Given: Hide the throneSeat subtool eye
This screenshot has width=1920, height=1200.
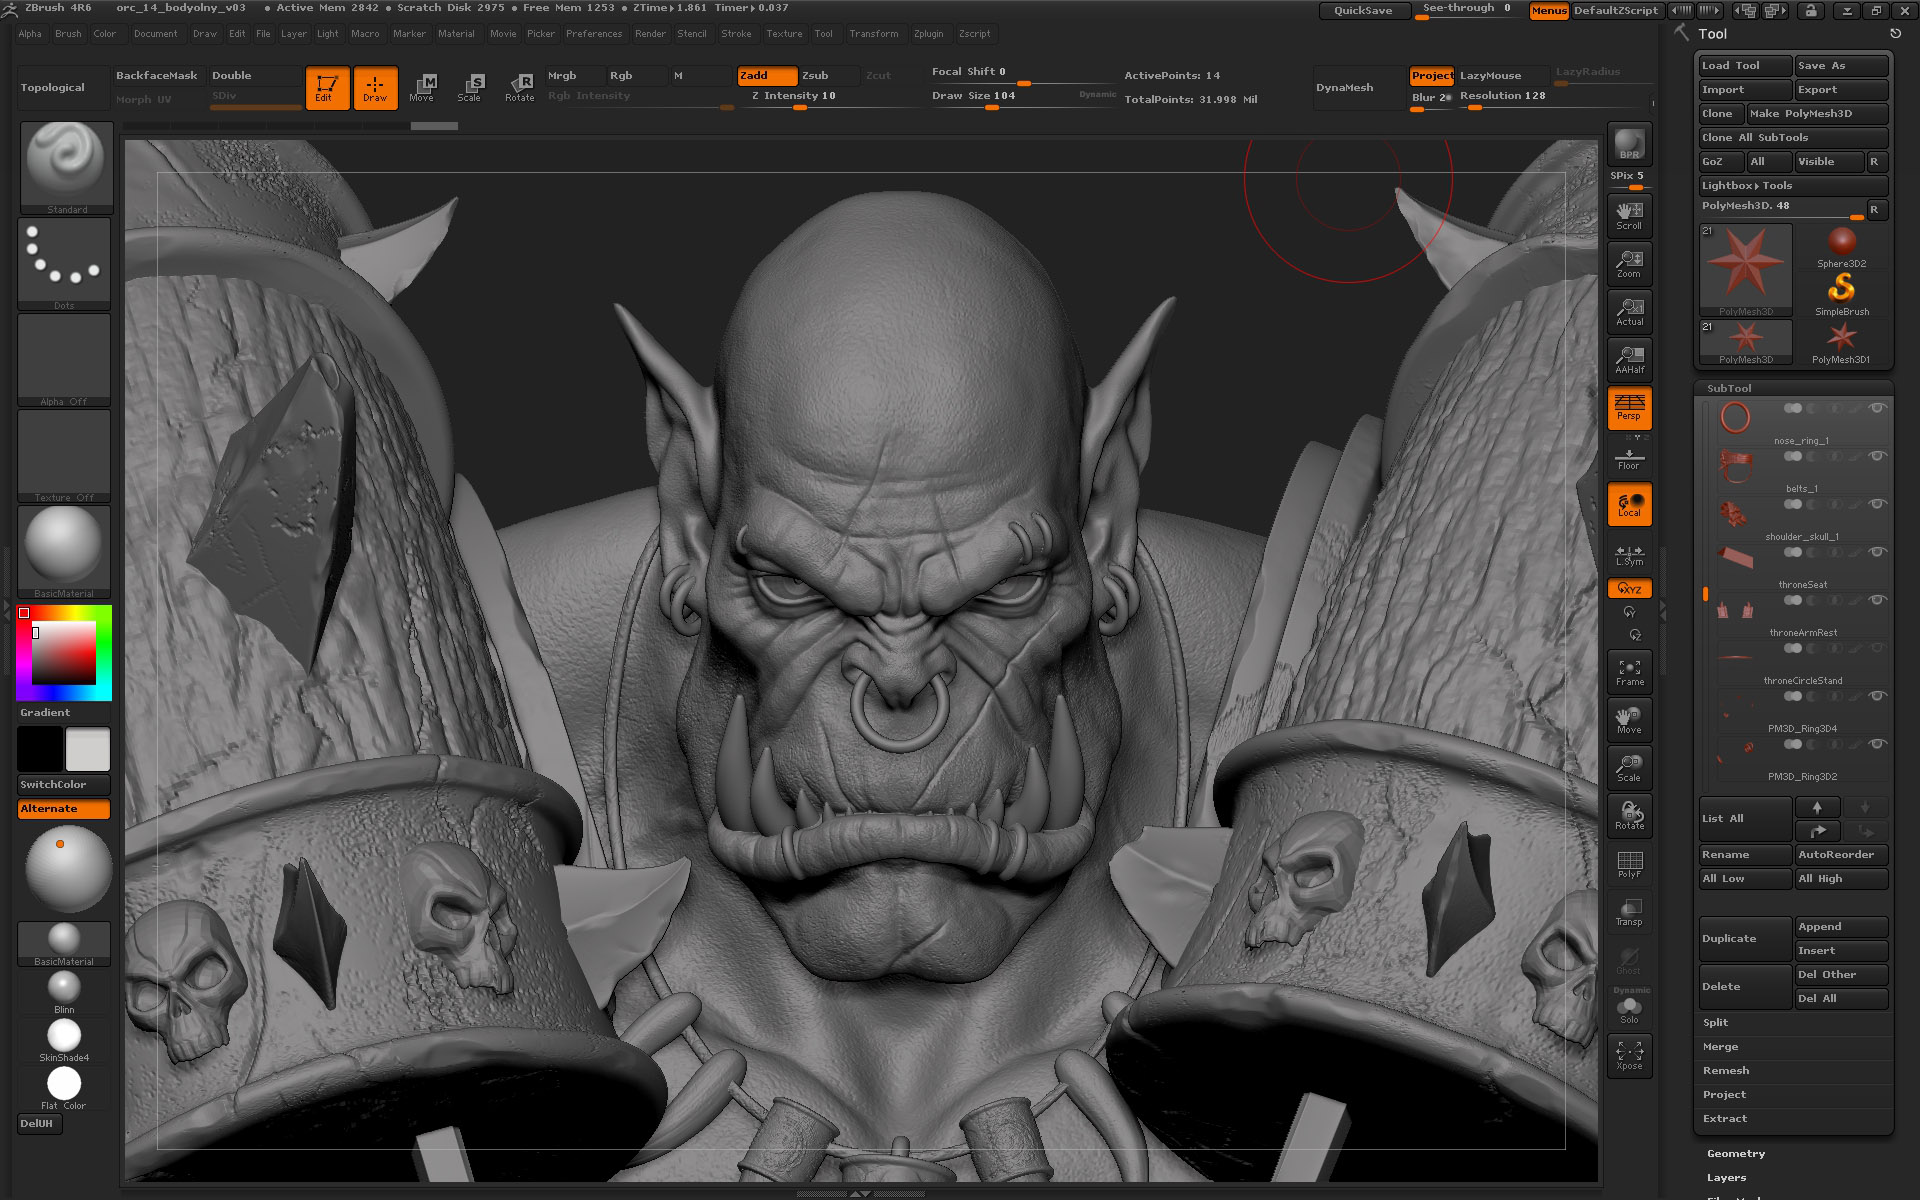Looking at the screenshot, I should coord(1877,552).
